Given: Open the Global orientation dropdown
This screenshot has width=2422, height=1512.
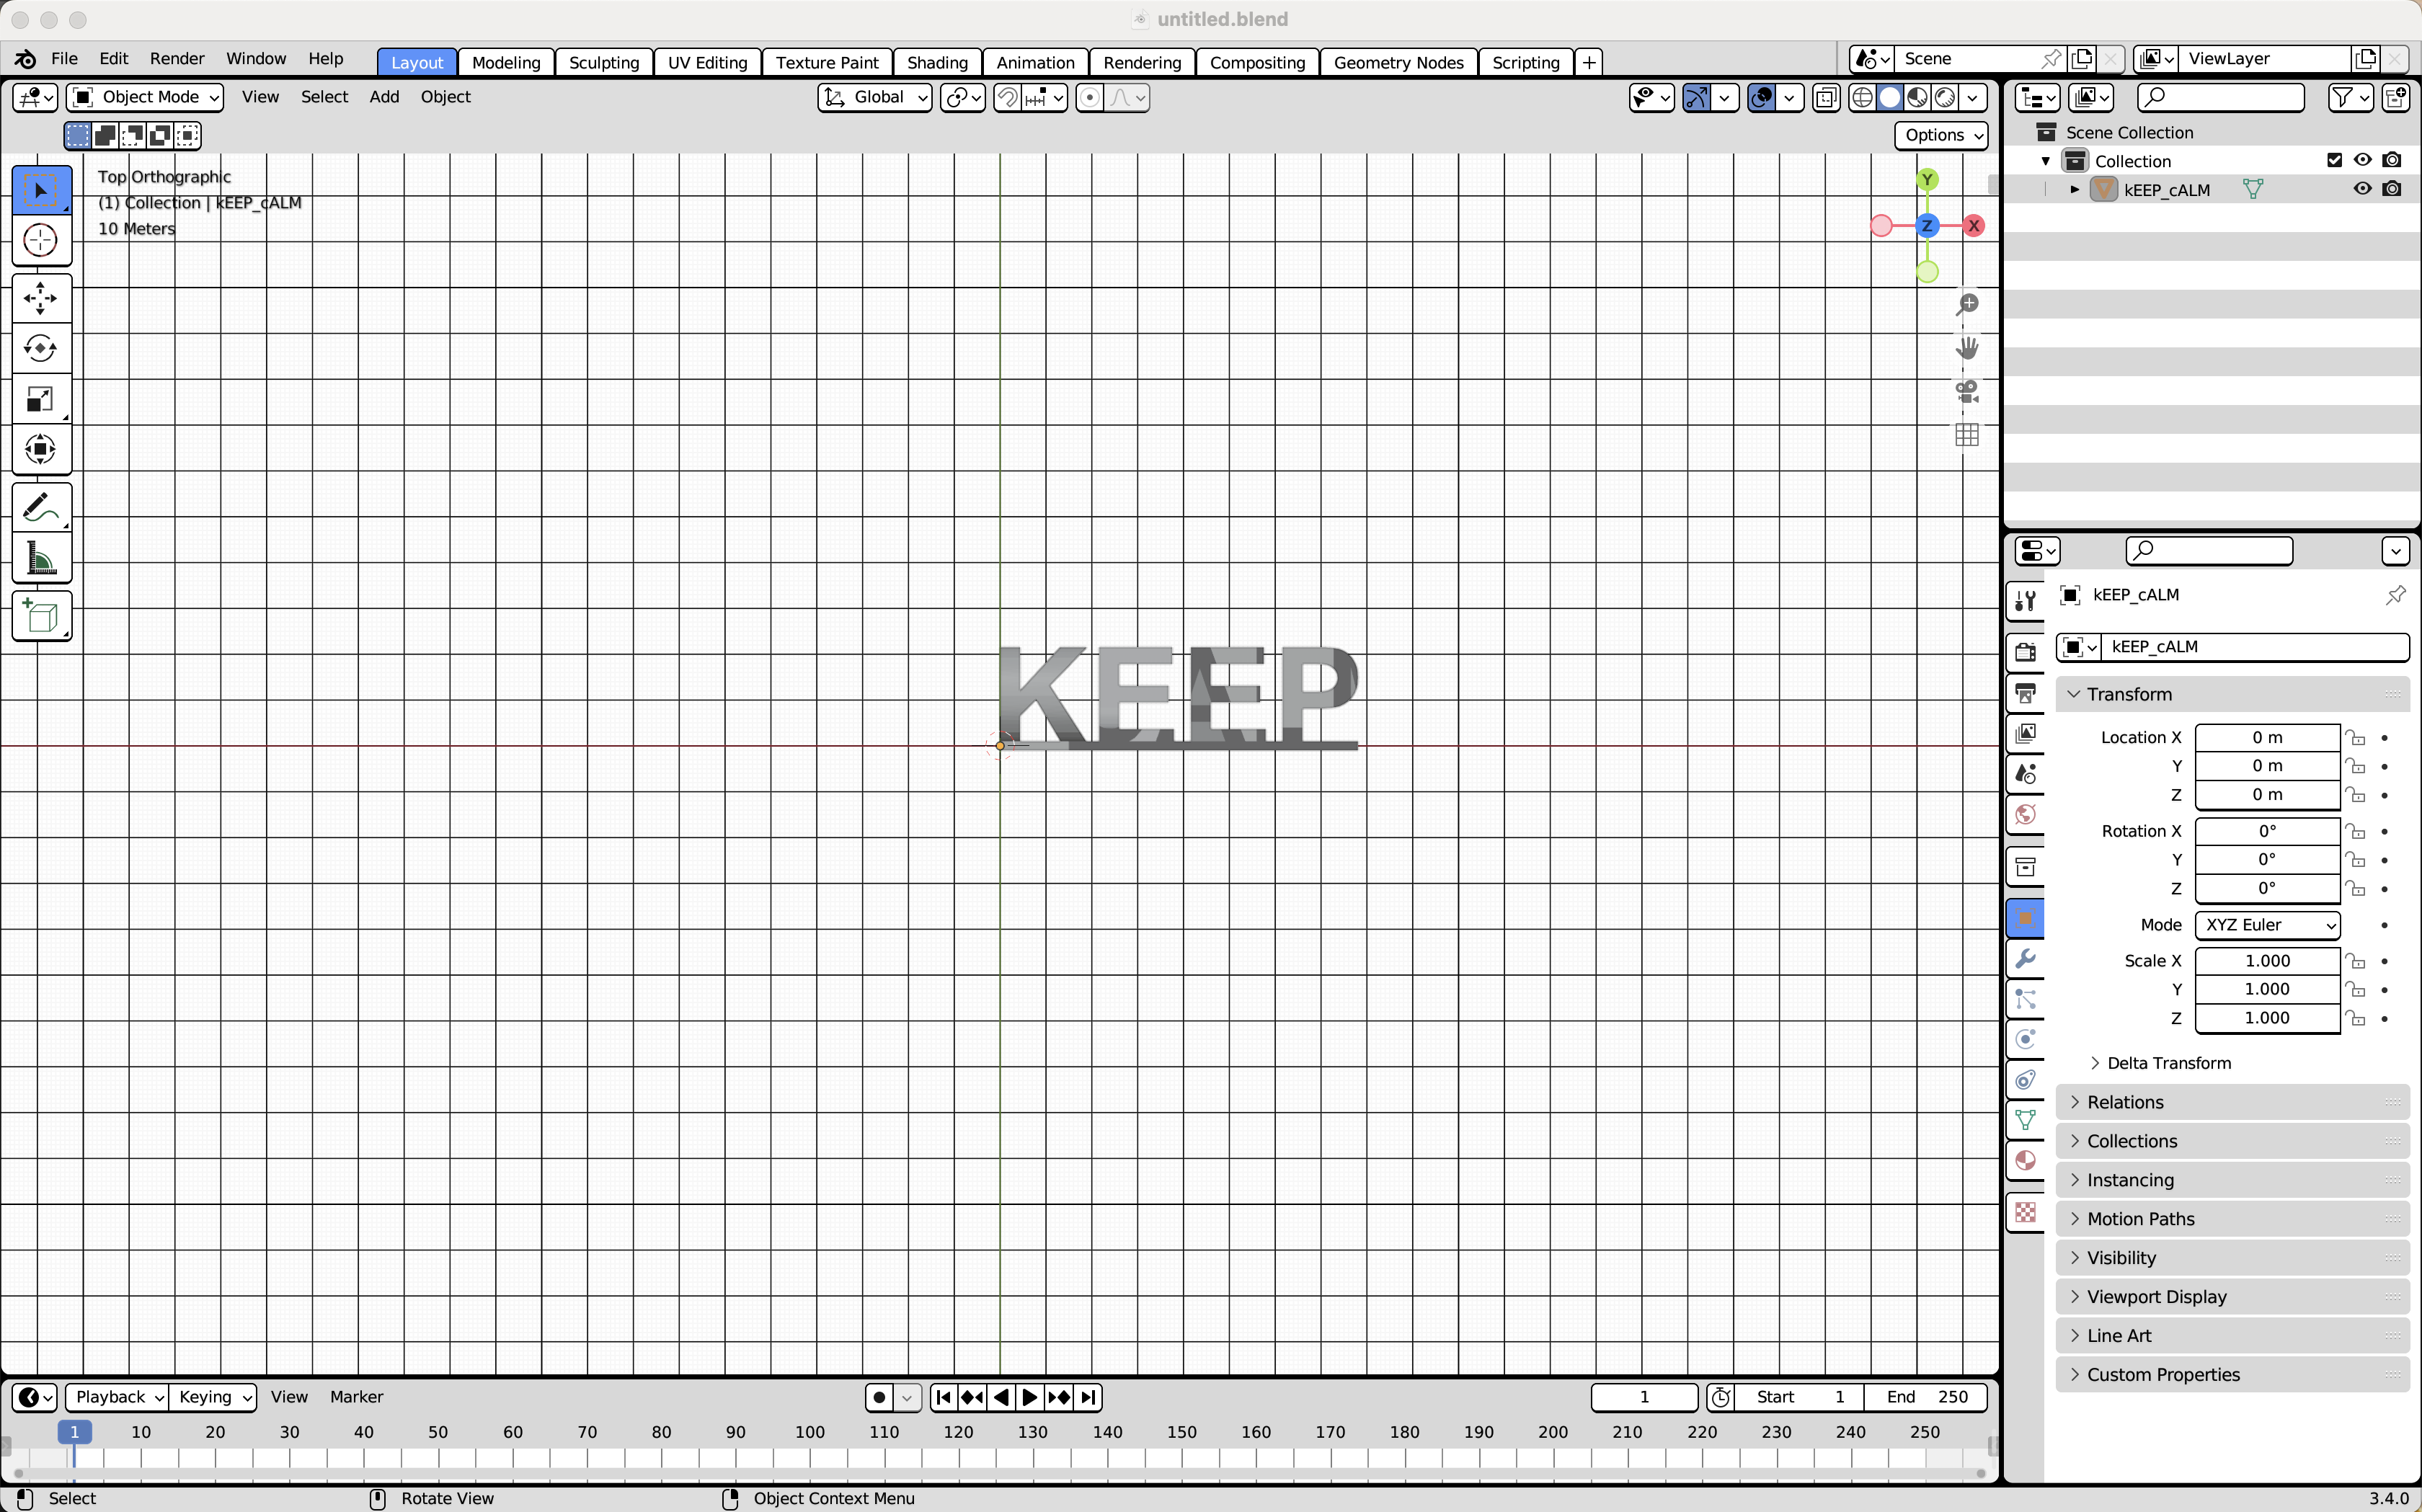Looking at the screenshot, I should coord(875,97).
